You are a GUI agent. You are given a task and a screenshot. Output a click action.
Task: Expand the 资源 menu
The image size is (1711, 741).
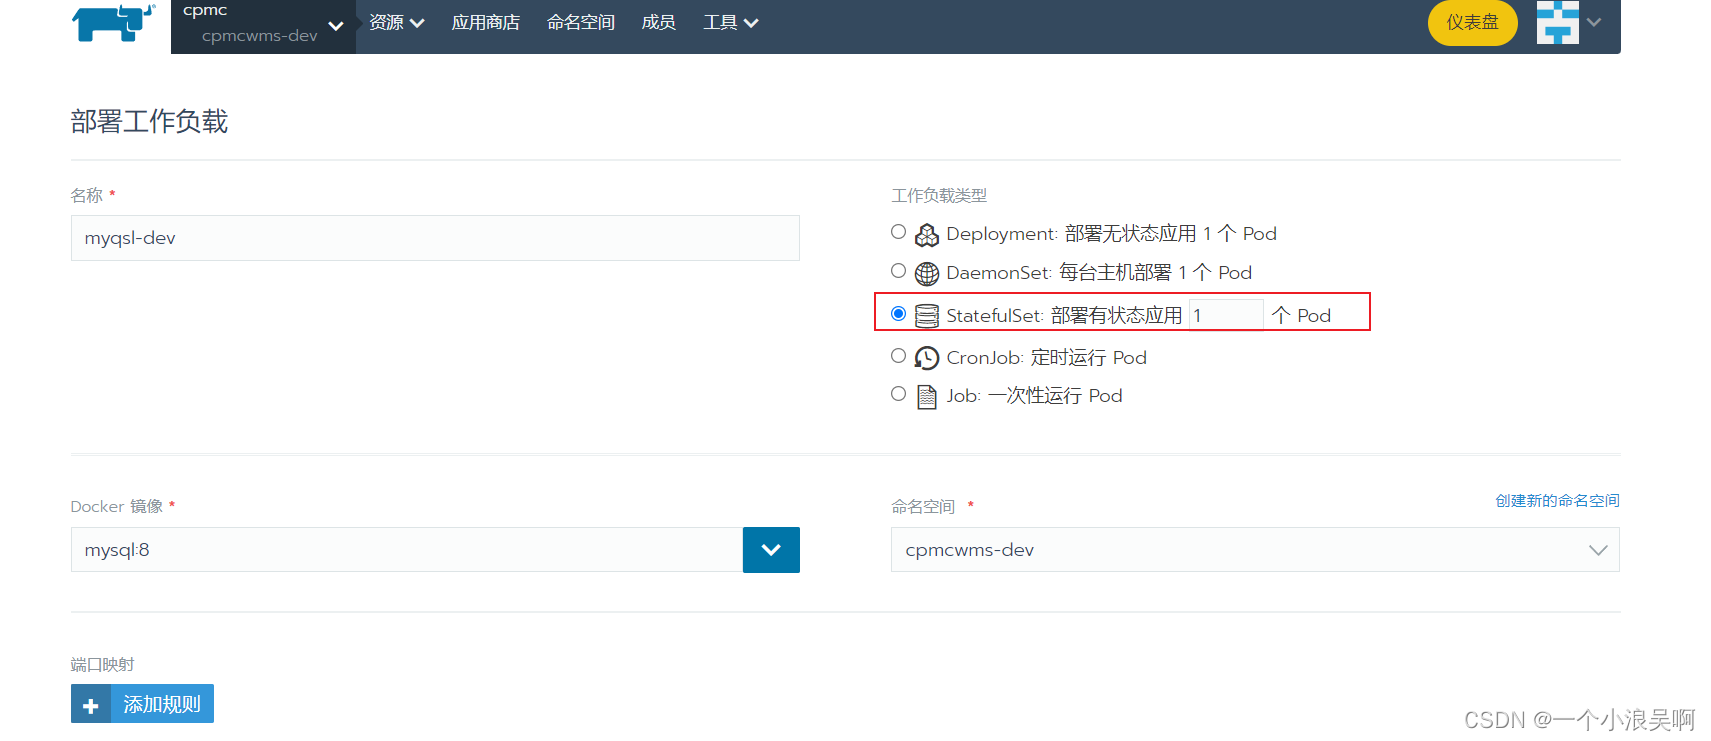pyautogui.click(x=397, y=23)
